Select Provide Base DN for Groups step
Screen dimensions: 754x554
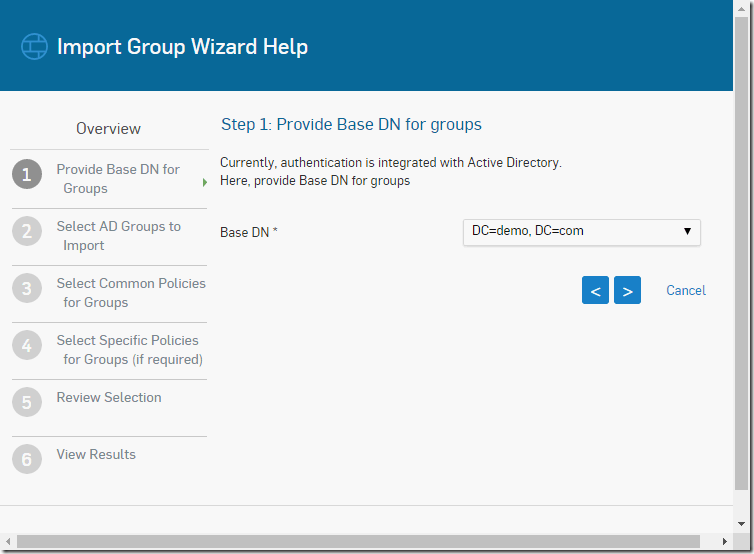point(118,178)
